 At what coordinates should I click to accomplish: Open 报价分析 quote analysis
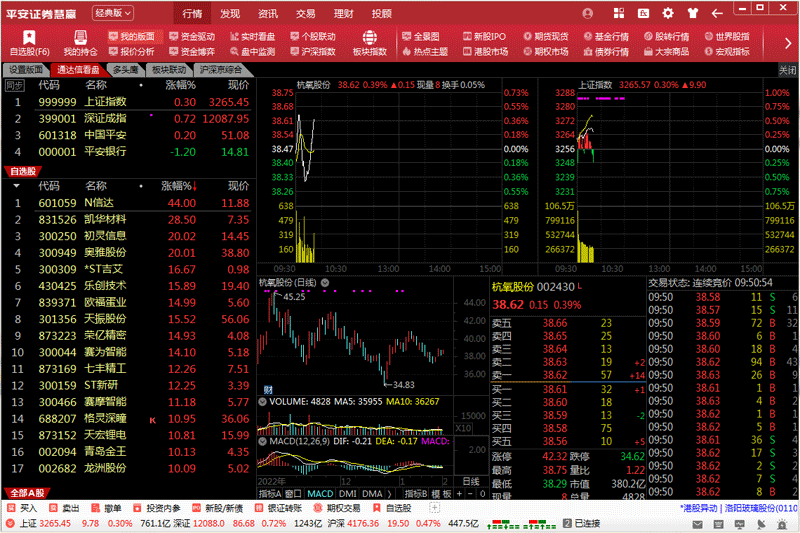(x=132, y=52)
